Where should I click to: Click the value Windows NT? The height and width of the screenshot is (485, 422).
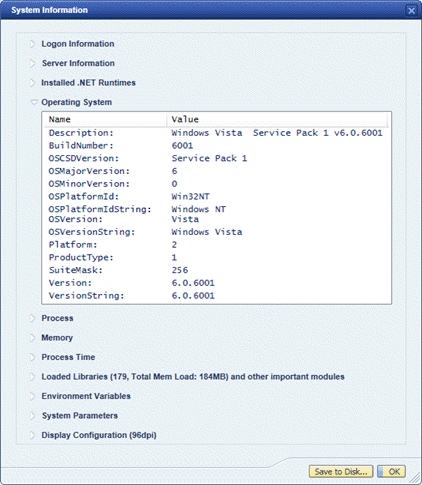click(198, 209)
